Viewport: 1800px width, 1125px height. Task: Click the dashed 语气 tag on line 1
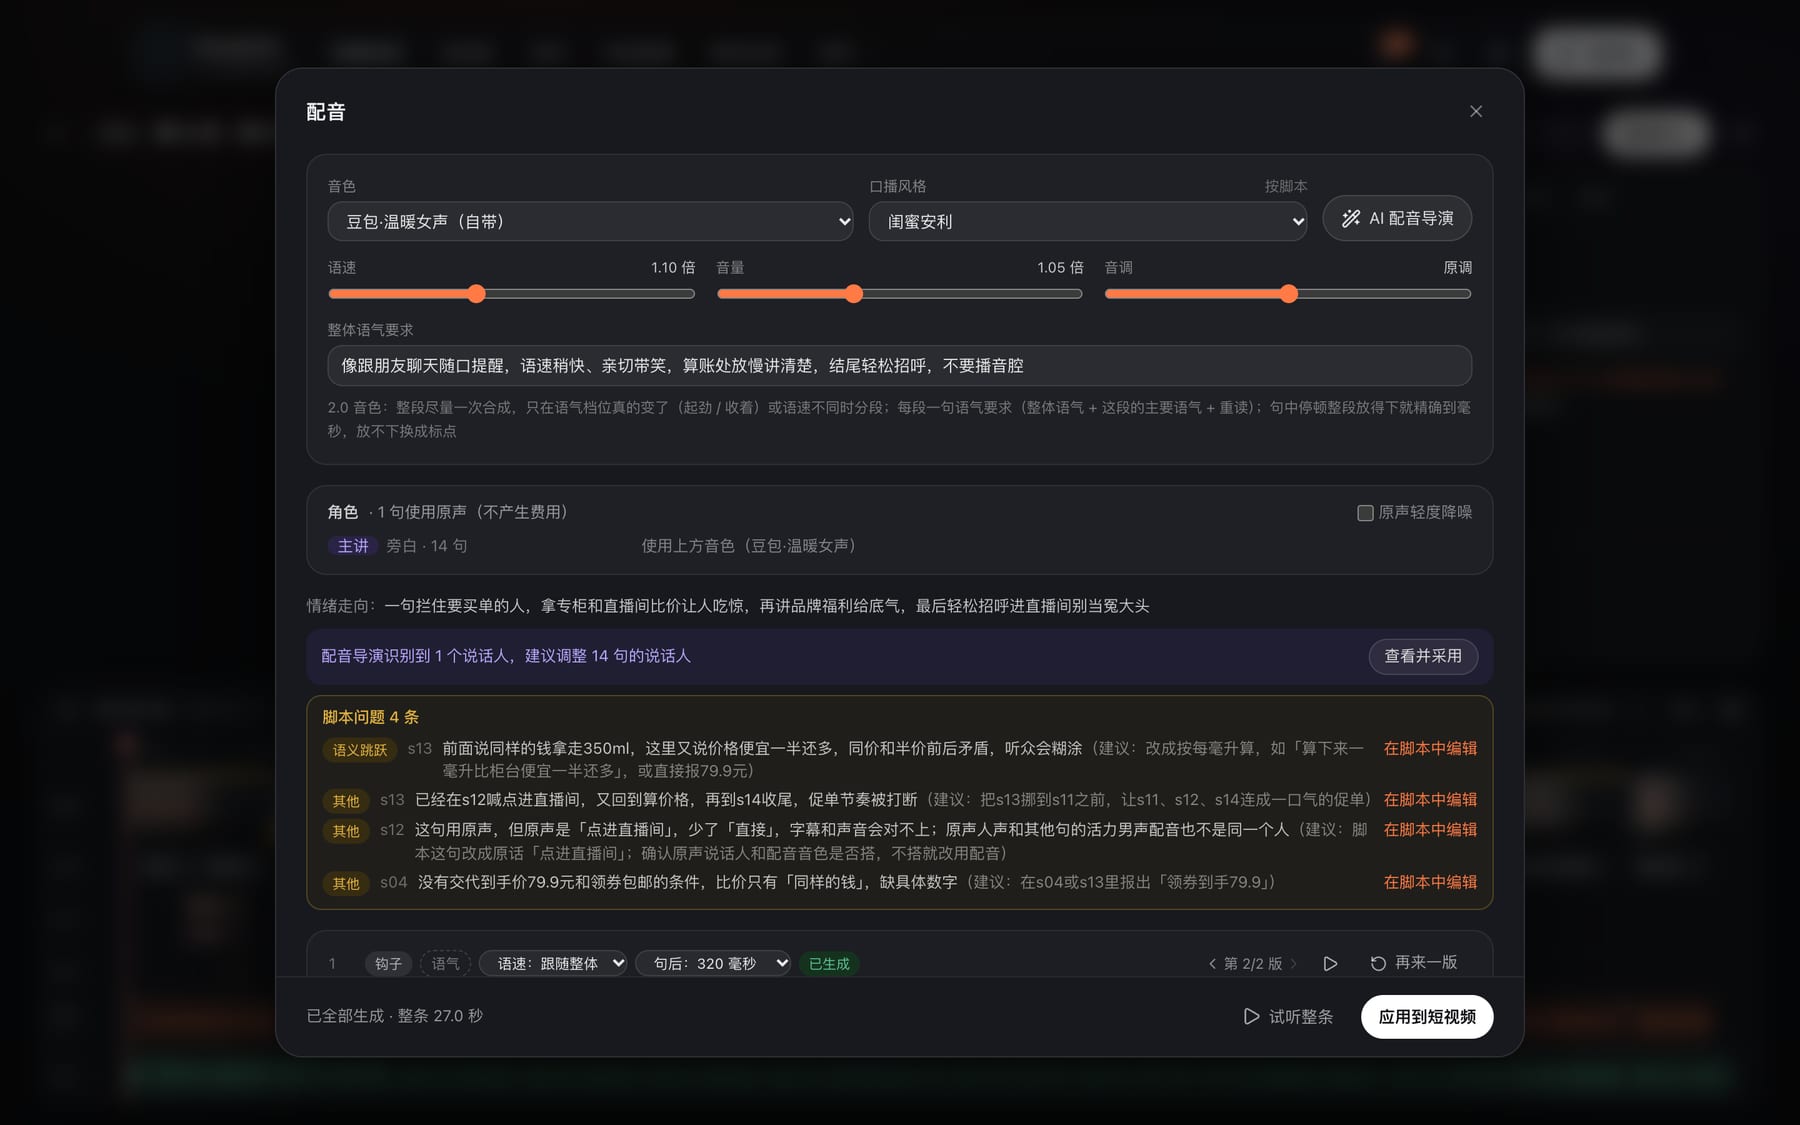coord(445,964)
